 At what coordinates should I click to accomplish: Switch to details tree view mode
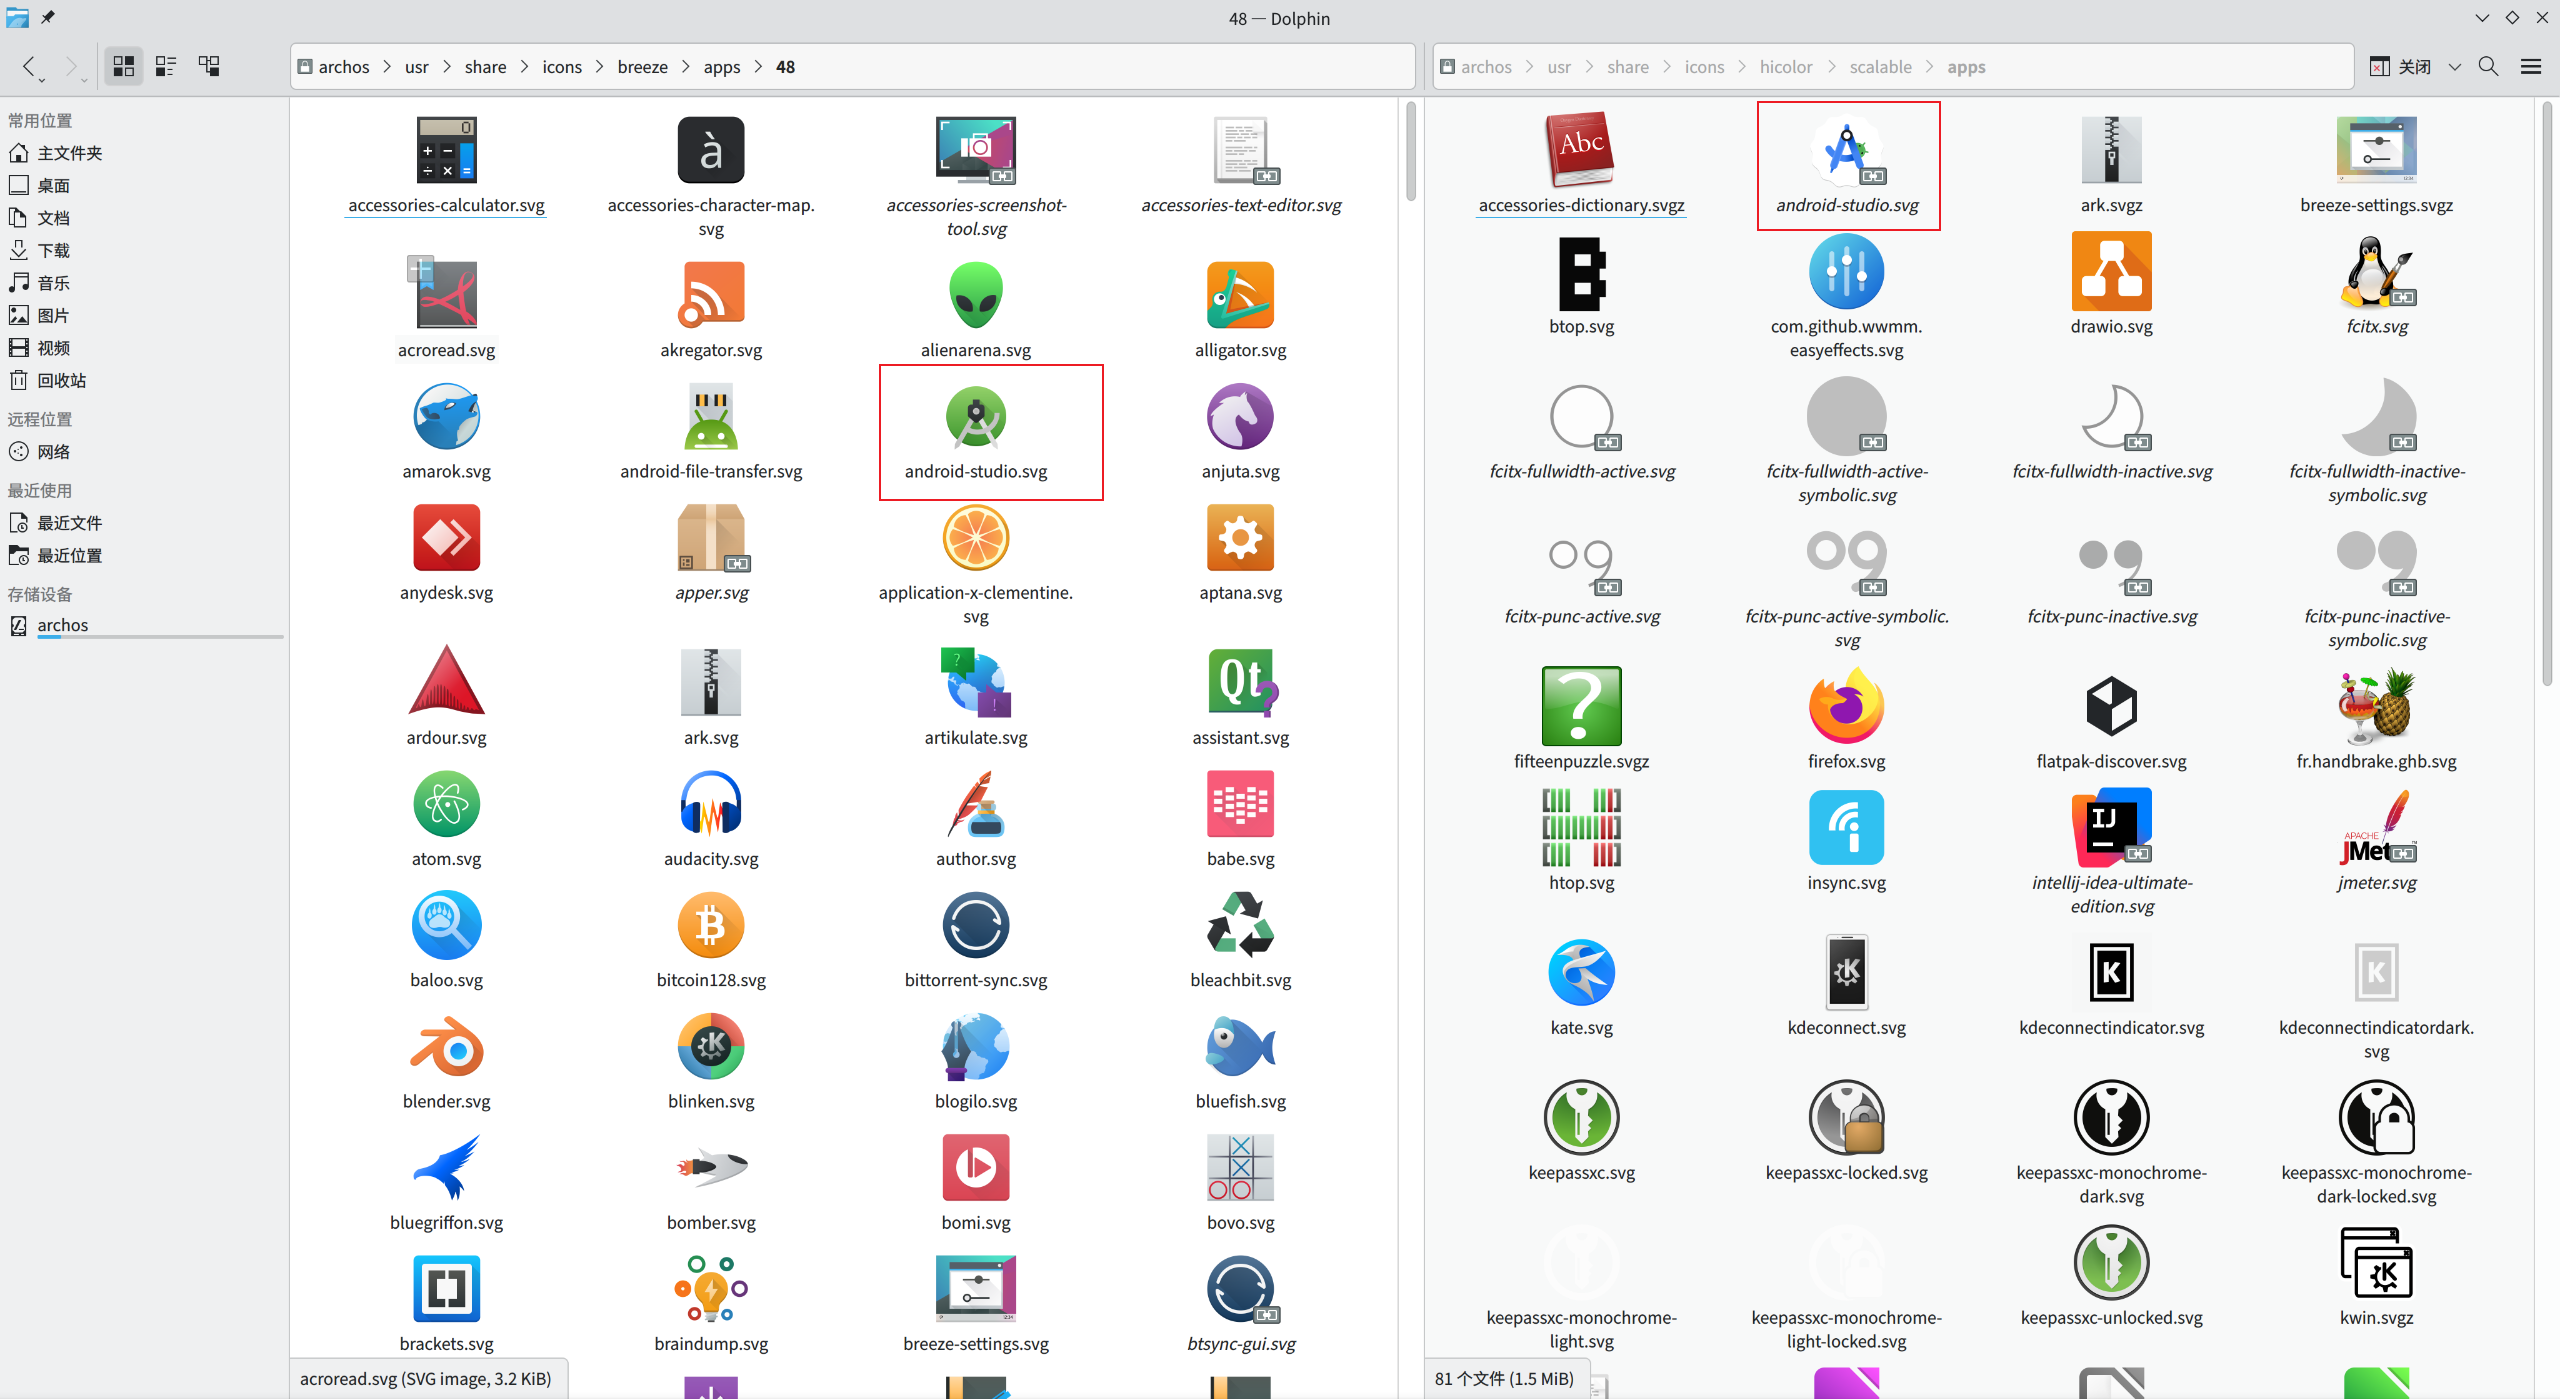pos(209,67)
